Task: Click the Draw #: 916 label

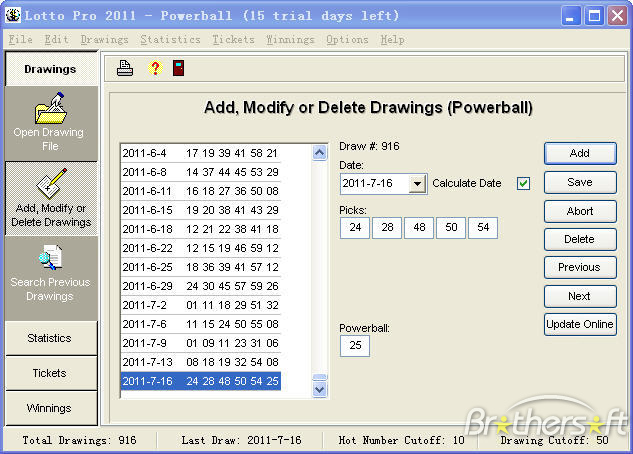Action: tap(369, 146)
